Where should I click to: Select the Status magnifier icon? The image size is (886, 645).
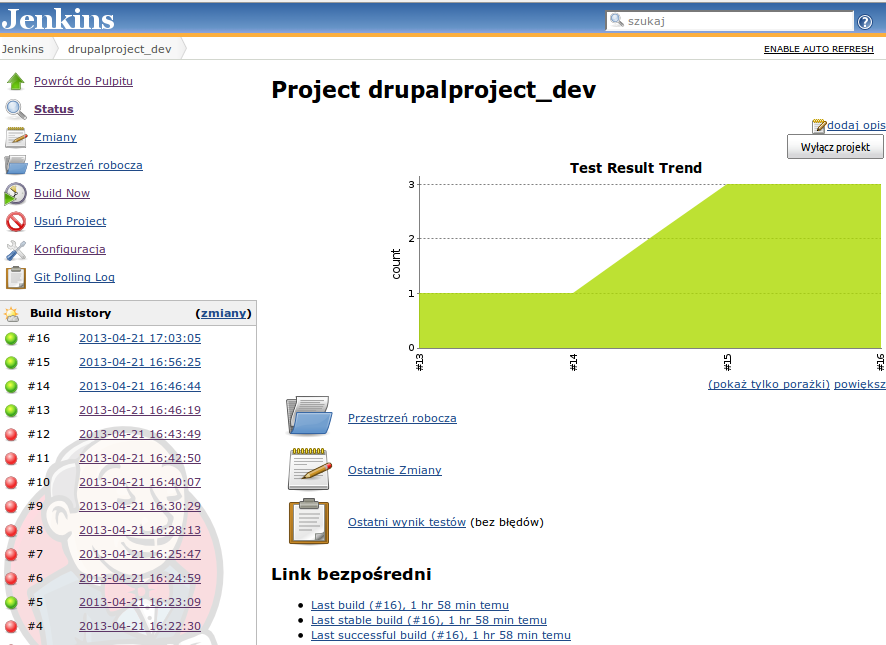coord(13,109)
